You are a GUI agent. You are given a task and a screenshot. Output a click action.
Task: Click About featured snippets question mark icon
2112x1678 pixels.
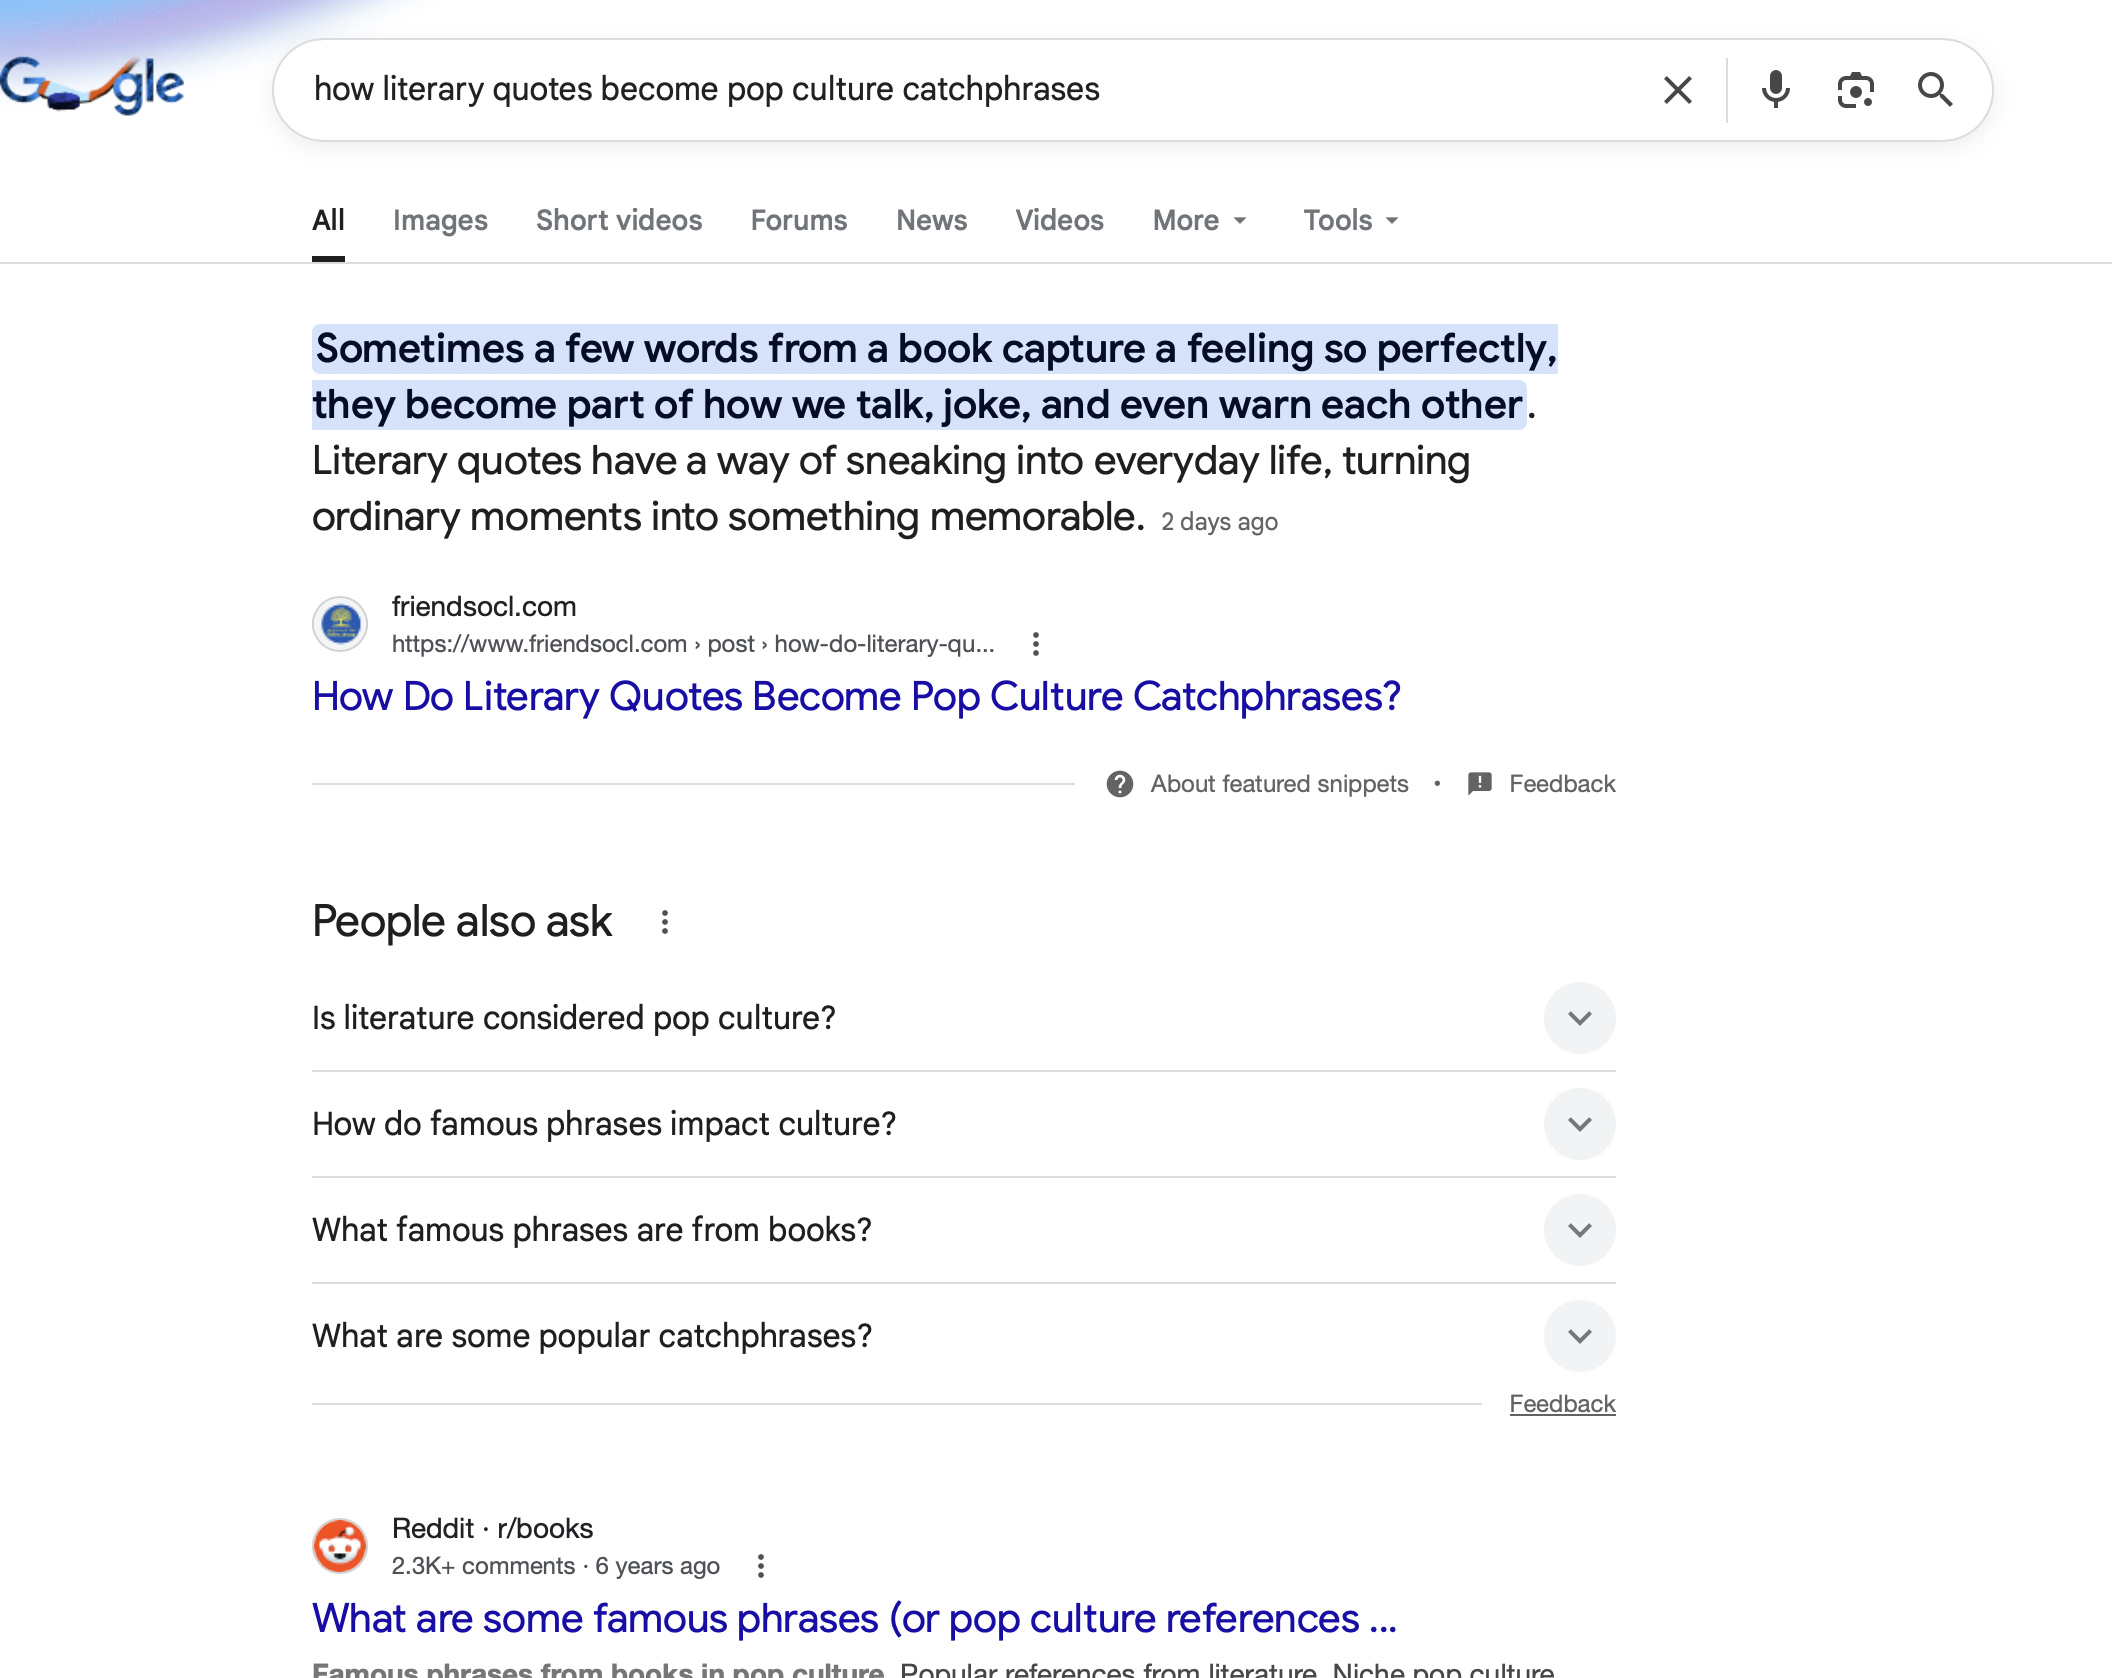point(1120,784)
